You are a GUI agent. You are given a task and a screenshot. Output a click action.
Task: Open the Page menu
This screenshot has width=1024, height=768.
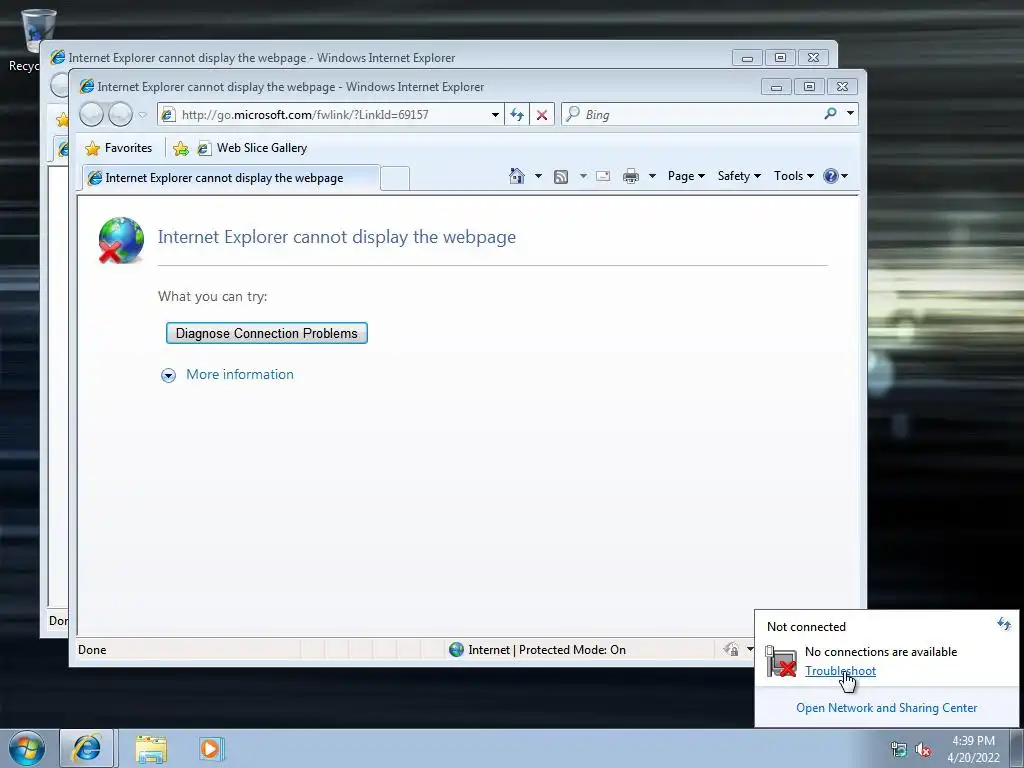click(686, 176)
